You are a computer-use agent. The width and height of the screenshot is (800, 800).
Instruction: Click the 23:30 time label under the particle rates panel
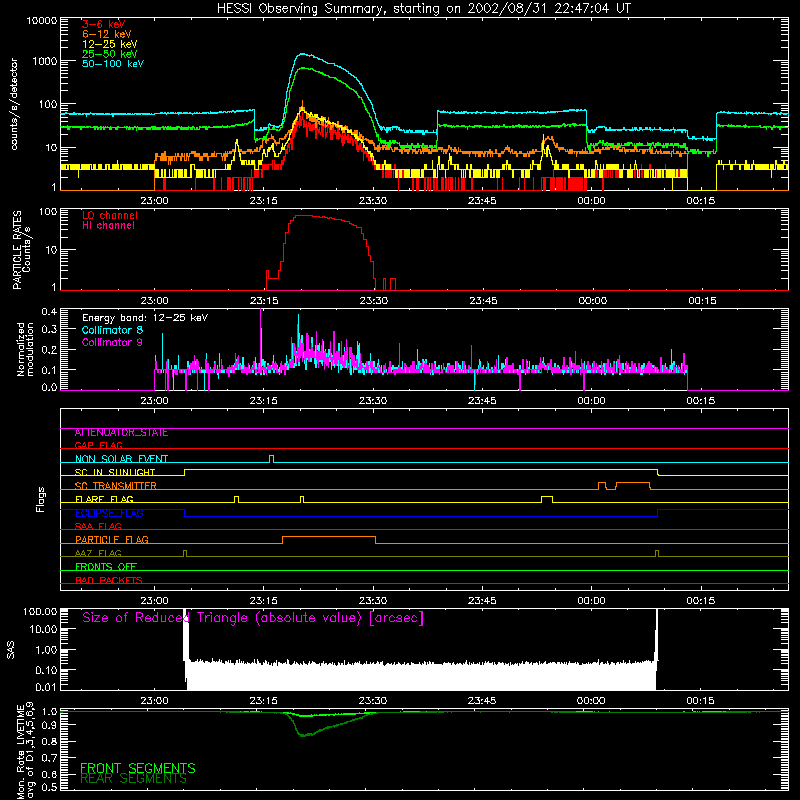point(373,301)
